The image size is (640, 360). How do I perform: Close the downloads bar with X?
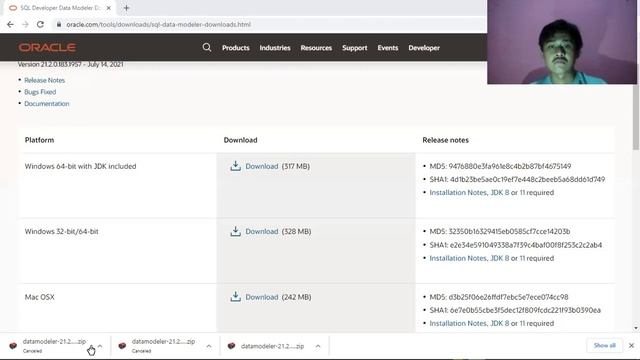click(x=631, y=345)
